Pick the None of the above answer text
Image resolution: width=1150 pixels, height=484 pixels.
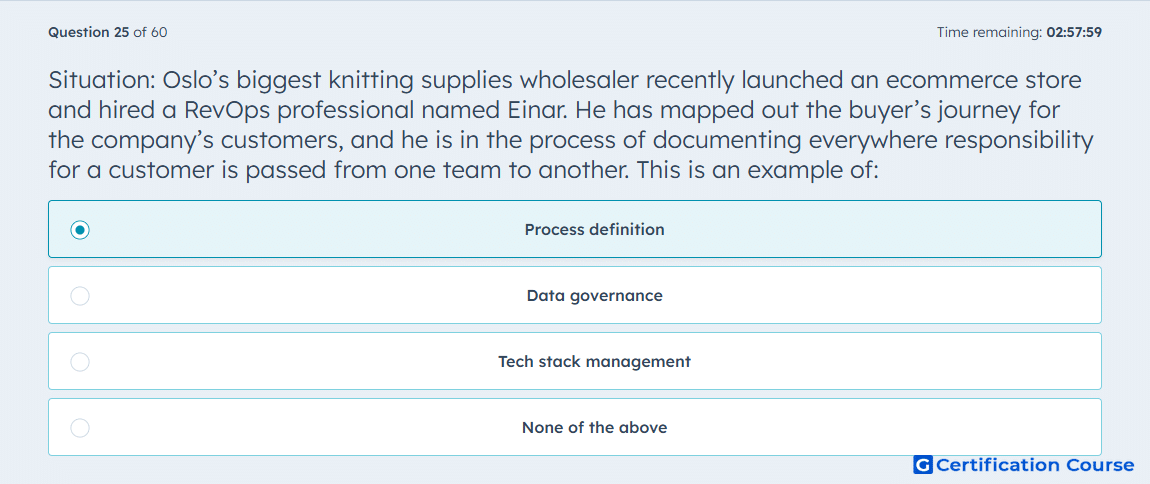pos(595,428)
